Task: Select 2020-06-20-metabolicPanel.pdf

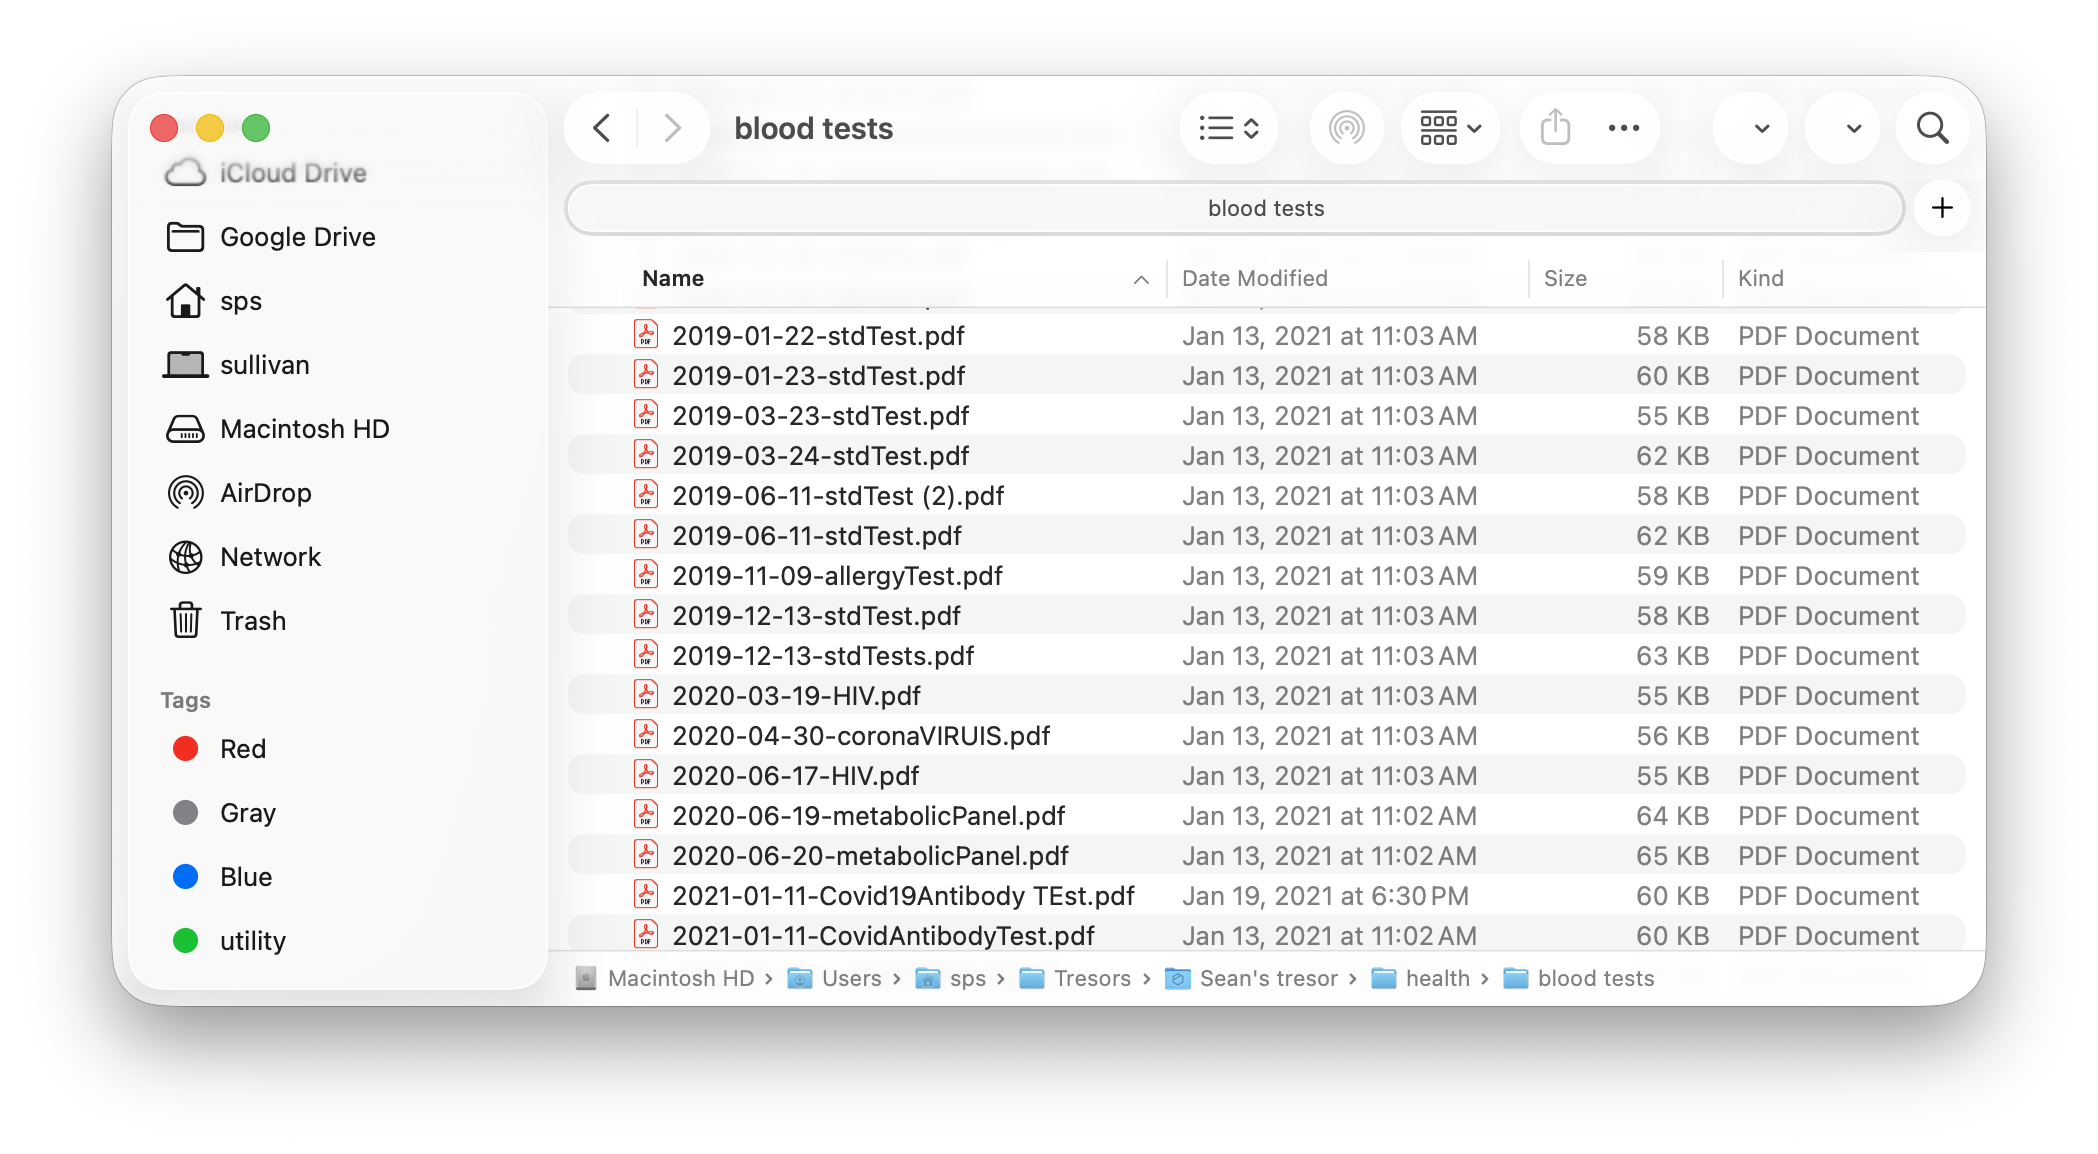Action: point(1266,856)
